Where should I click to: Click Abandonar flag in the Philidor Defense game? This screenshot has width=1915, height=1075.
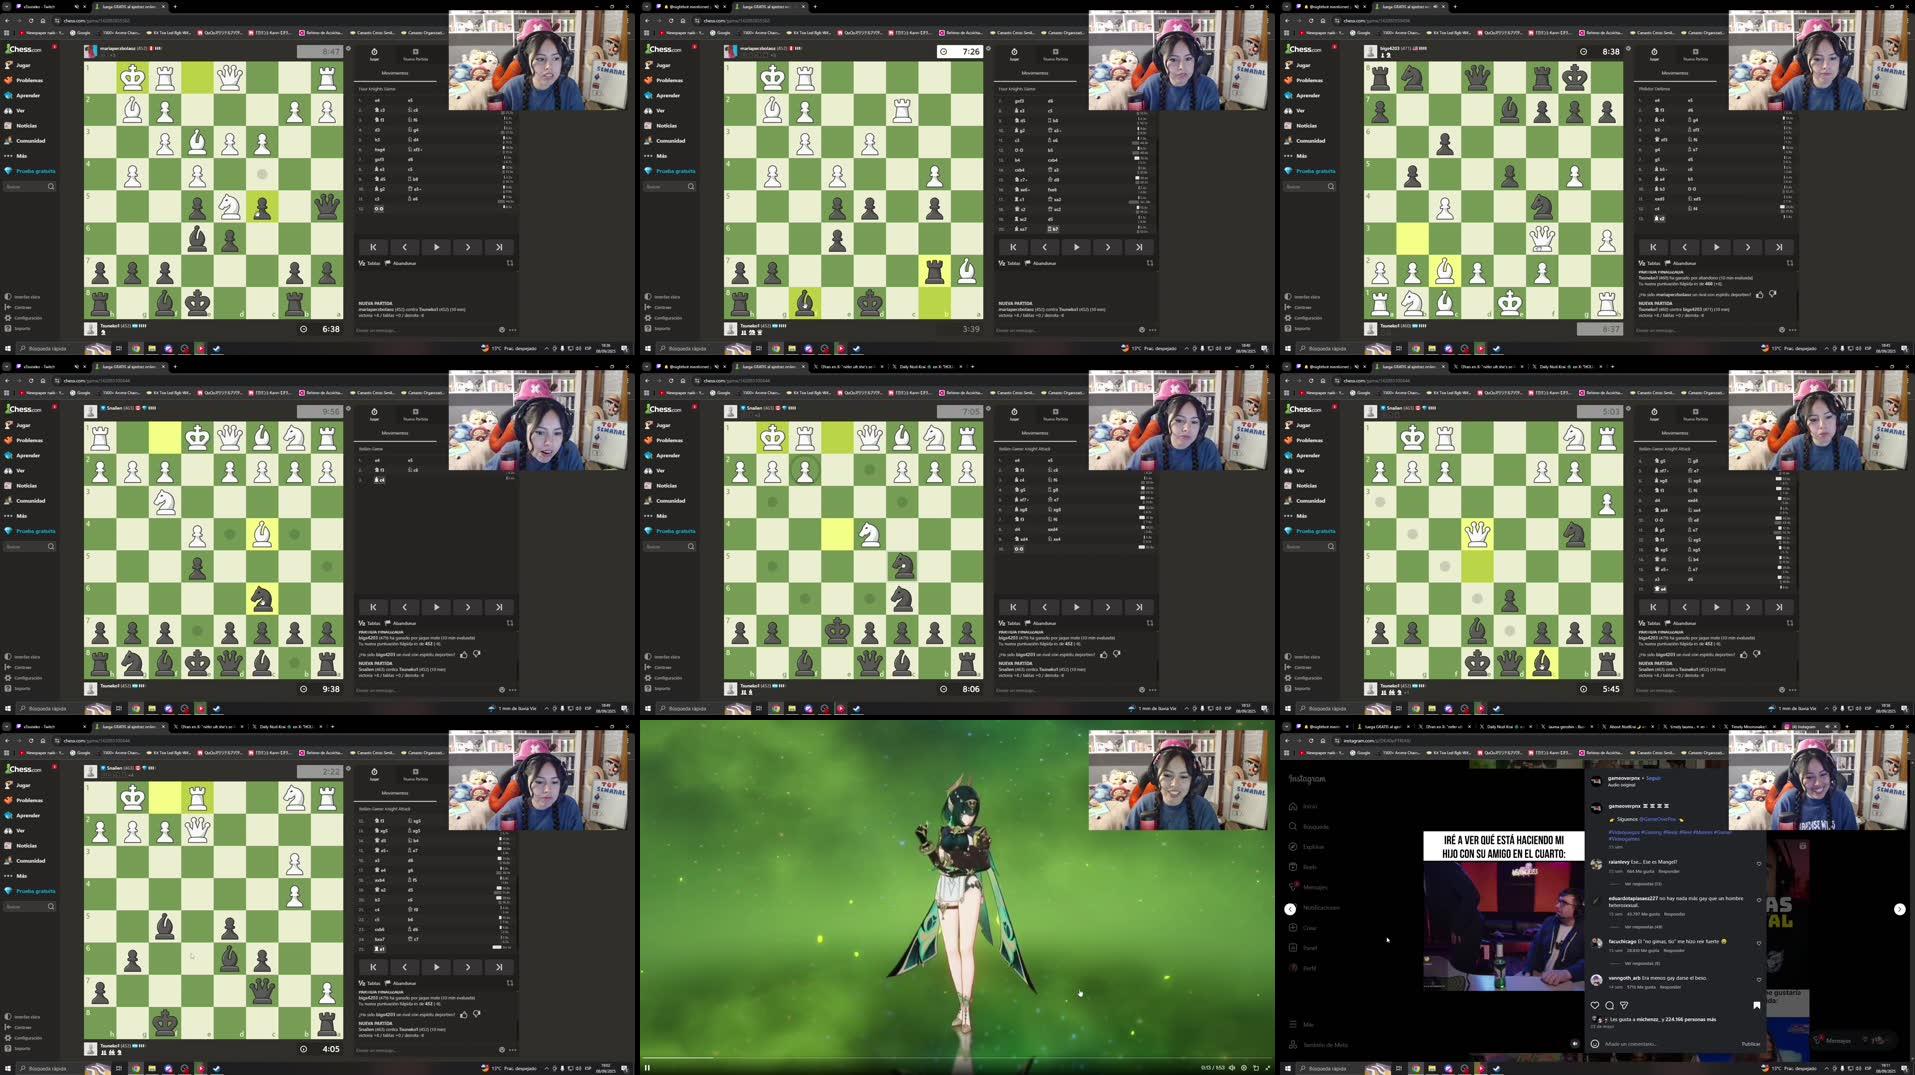tap(1680, 263)
